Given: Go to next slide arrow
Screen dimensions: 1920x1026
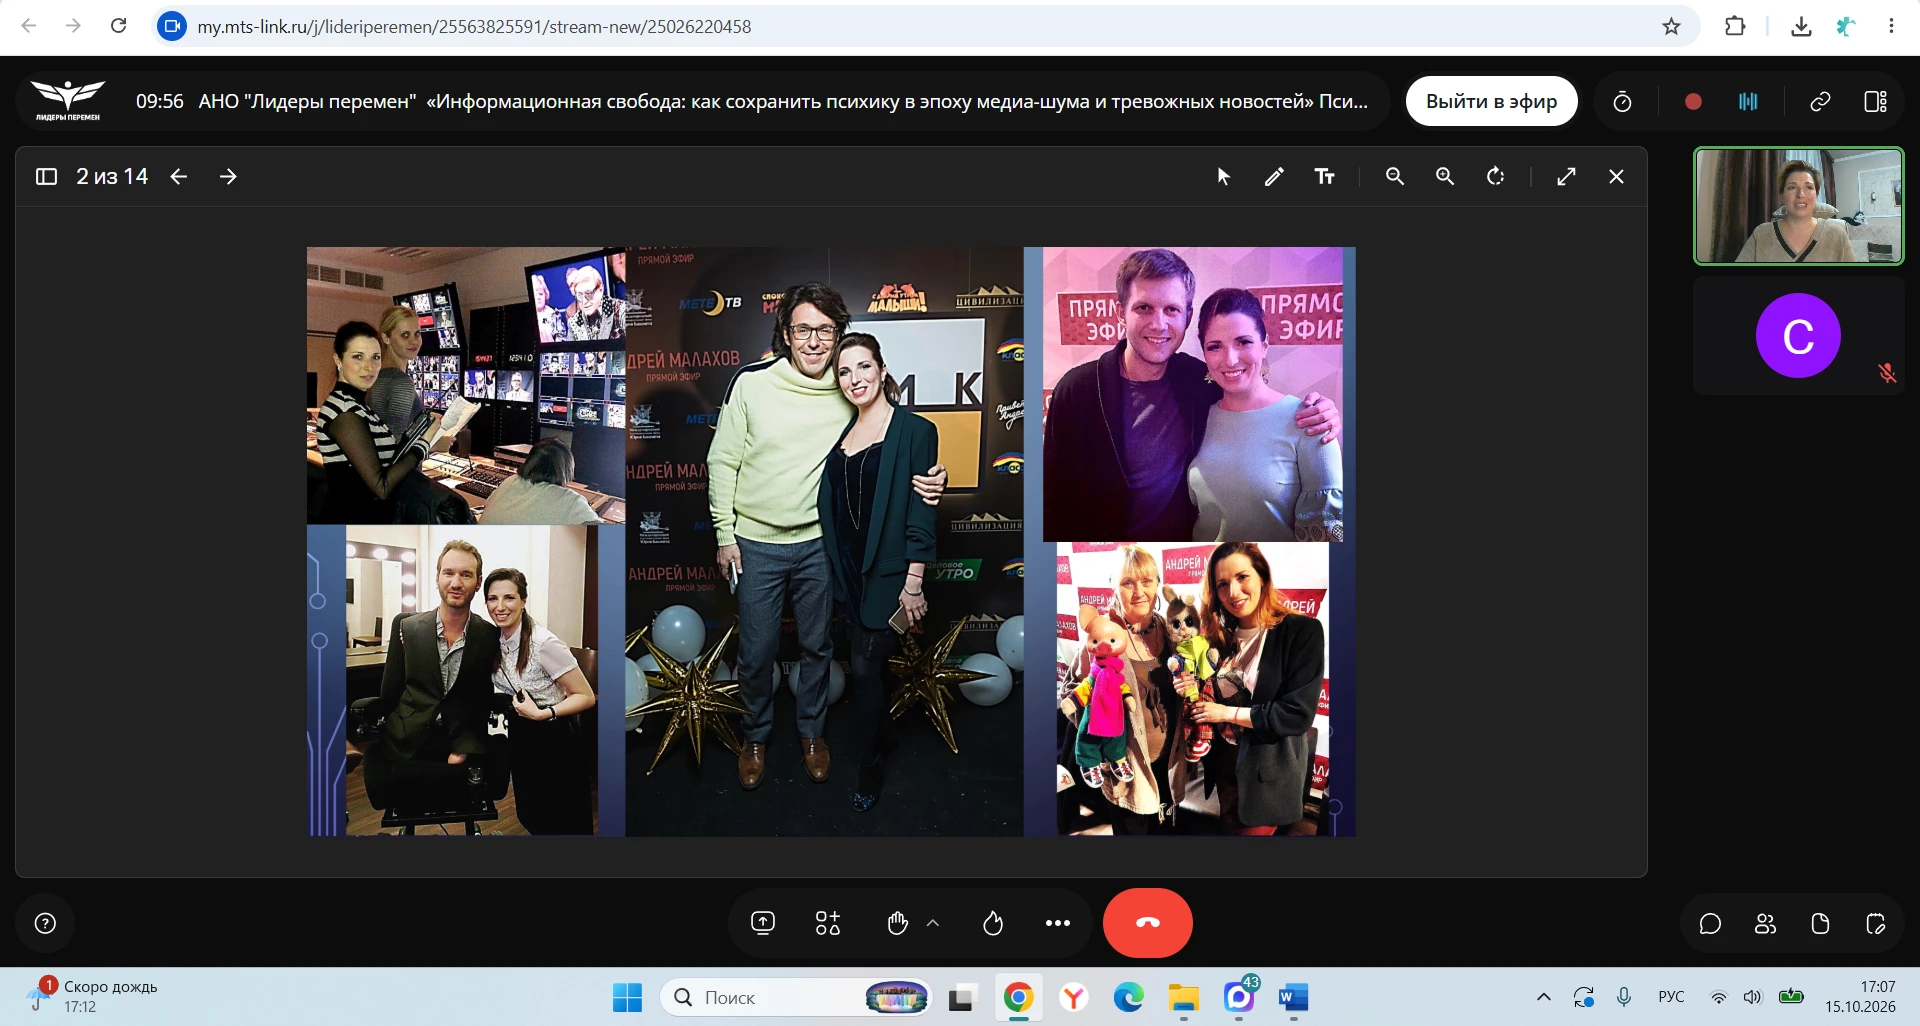Looking at the screenshot, I should point(228,177).
